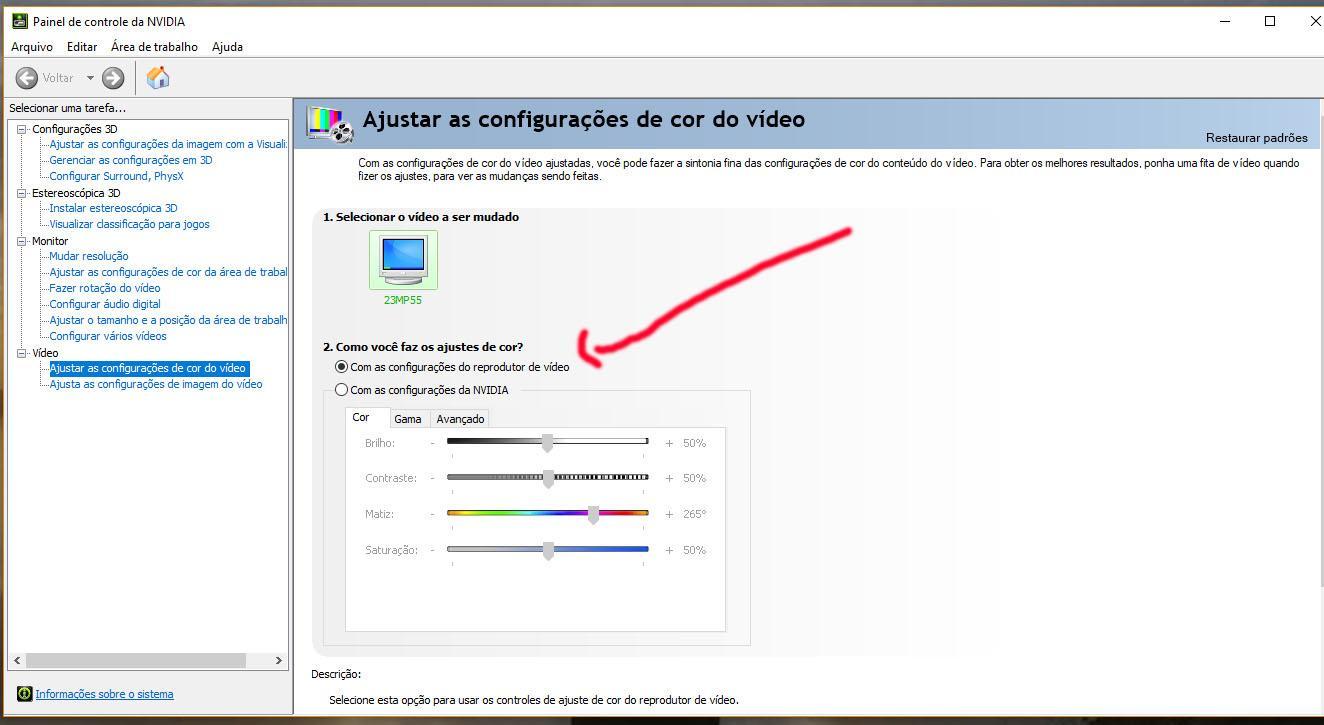Viewport: 1324px width, 725px height.
Task: Open 'Ajusta as configurações de imagem do vídeo'
Action: (x=156, y=384)
